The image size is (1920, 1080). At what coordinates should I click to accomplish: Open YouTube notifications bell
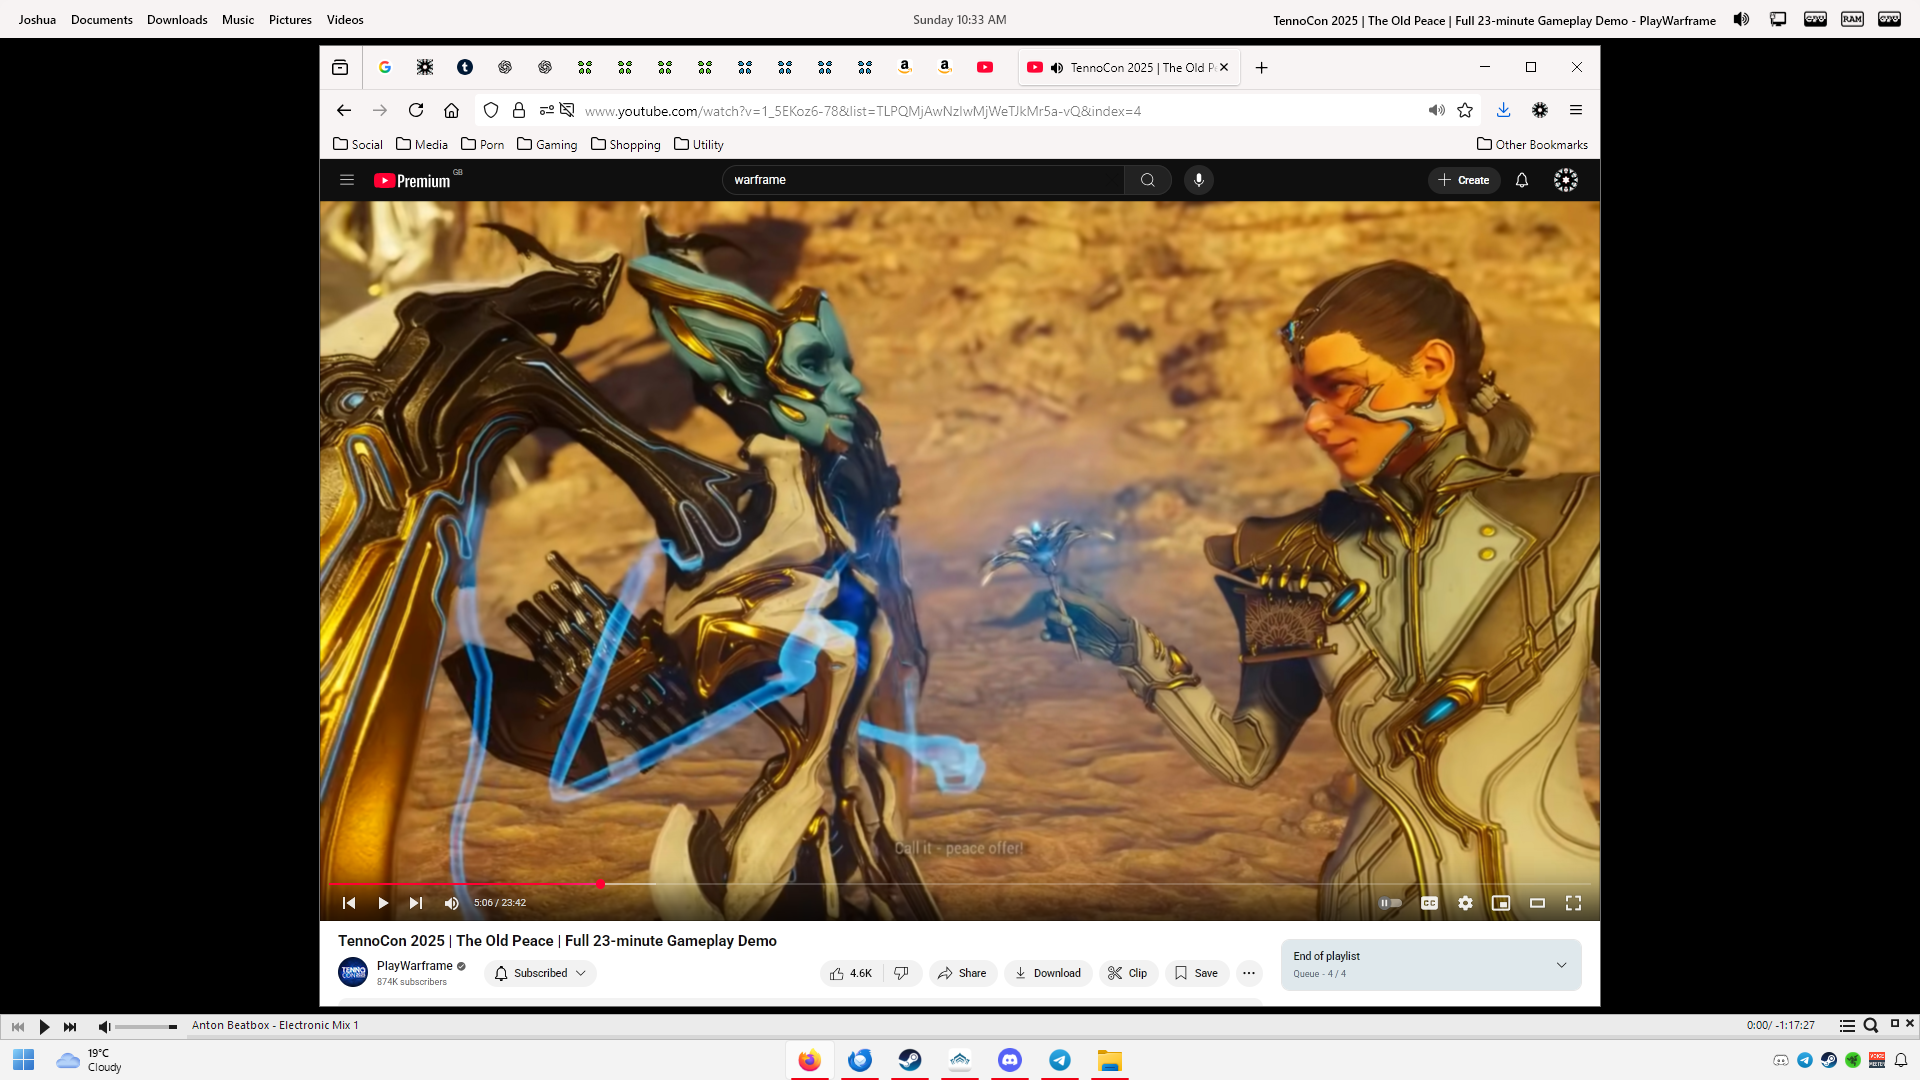point(1522,180)
